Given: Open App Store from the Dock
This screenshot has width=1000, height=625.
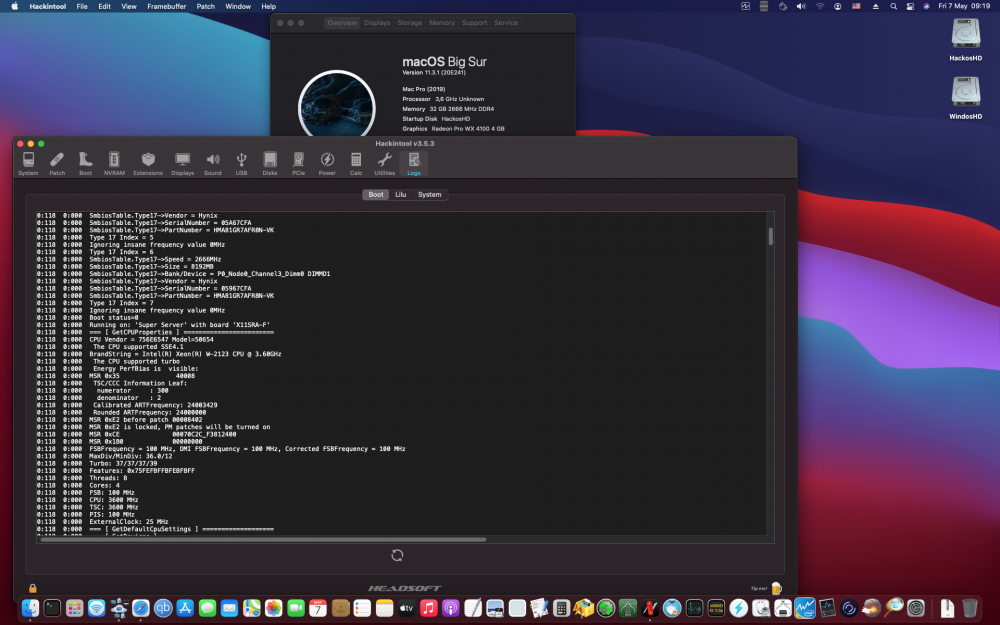Looking at the screenshot, I should pyautogui.click(x=185, y=608).
